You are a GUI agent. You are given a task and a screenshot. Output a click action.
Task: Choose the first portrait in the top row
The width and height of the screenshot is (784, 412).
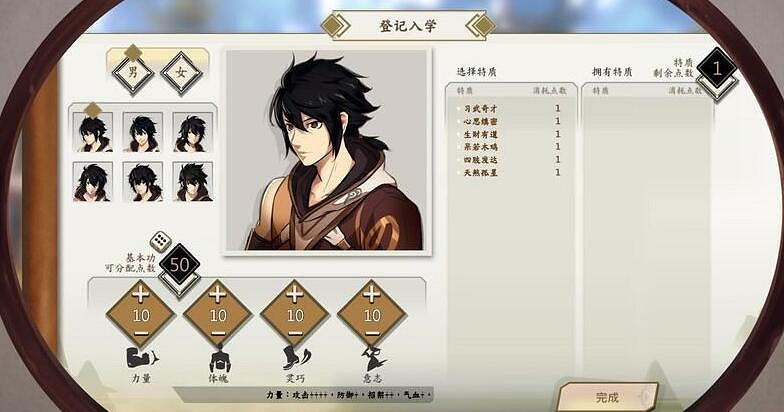[92, 132]
